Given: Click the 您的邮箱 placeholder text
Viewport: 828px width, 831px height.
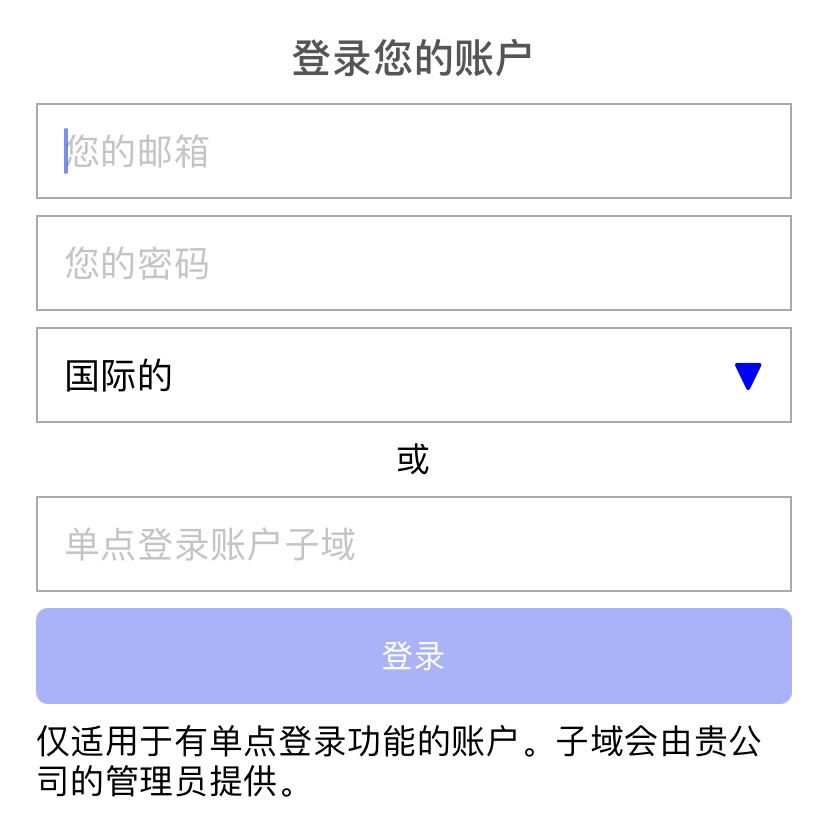Looking at the screenshot, I should coord(137,152).
